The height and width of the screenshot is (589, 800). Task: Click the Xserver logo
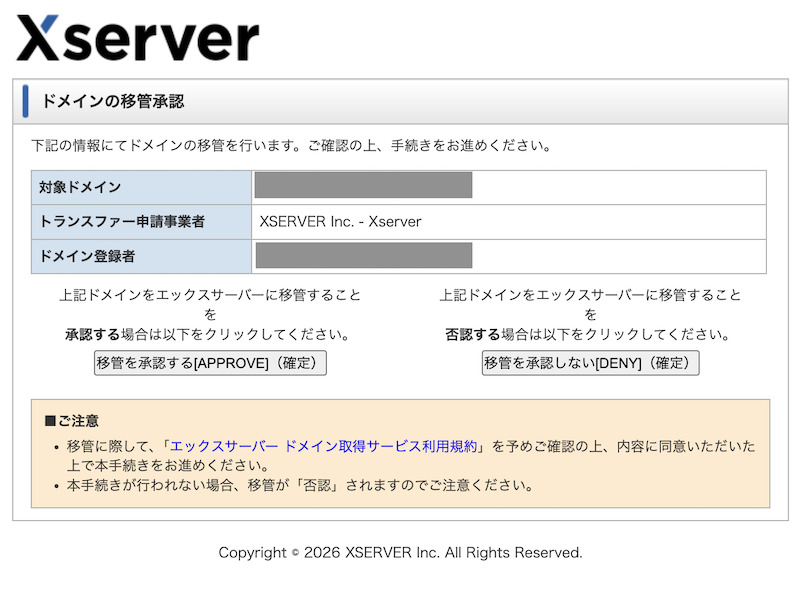pyautogui.click(x=138, y=38)
